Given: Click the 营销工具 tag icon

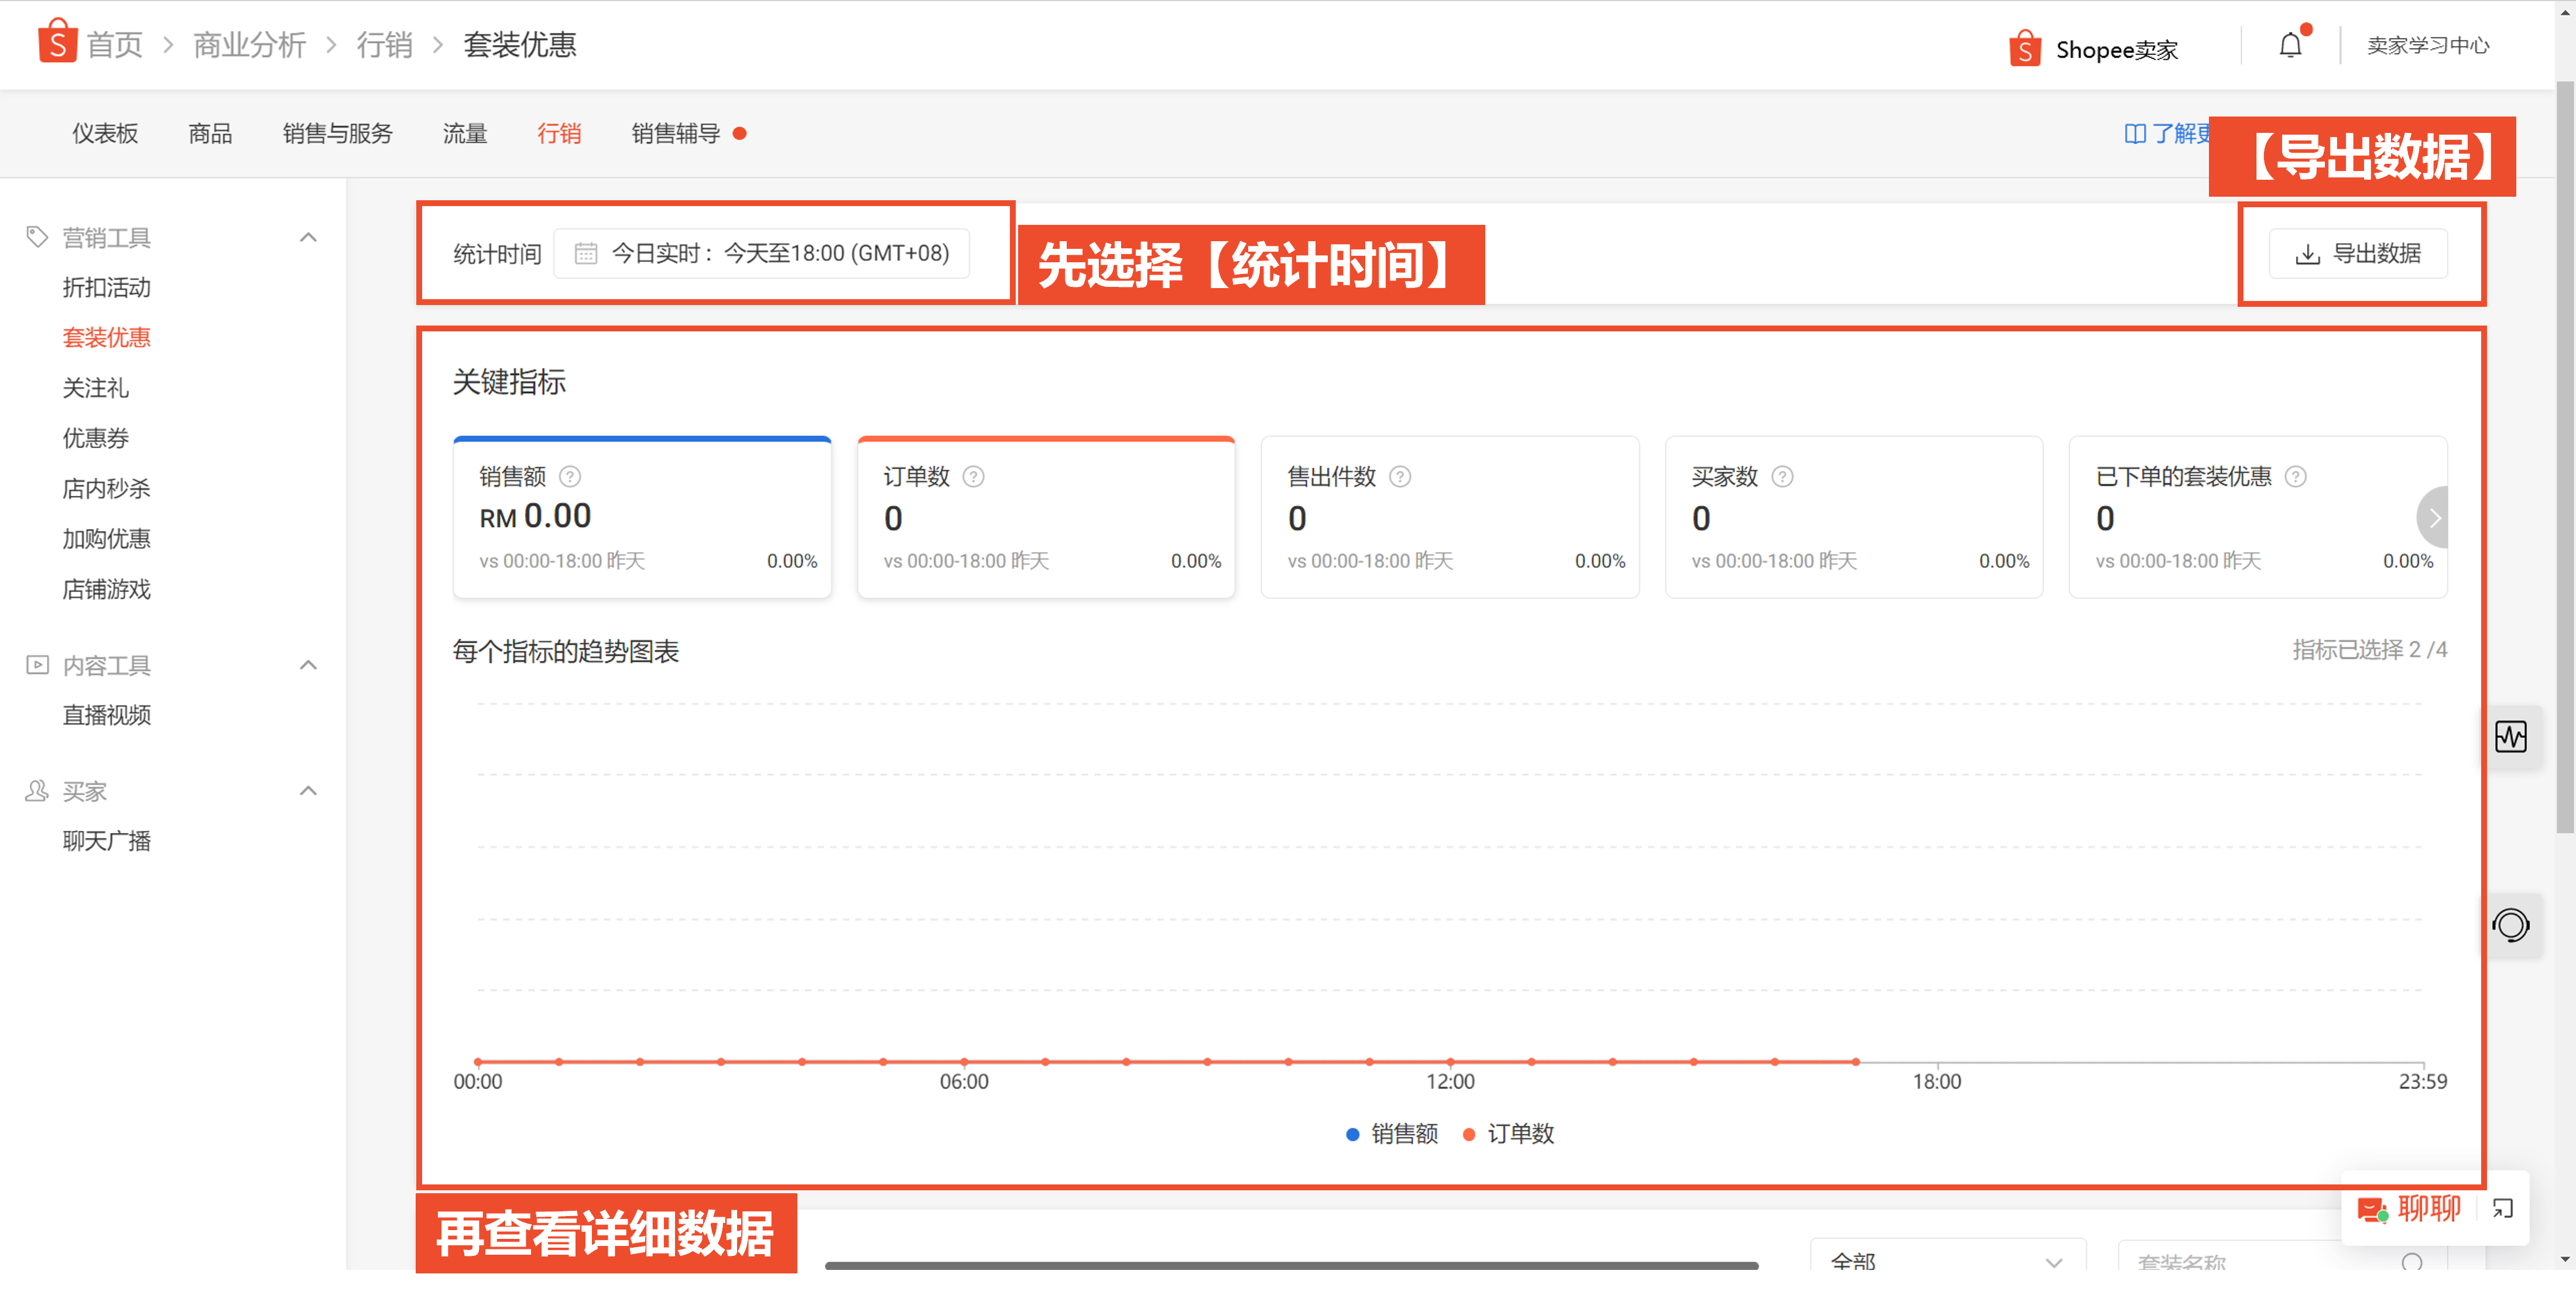Looking at the screenshot, I should click(37, 237).
